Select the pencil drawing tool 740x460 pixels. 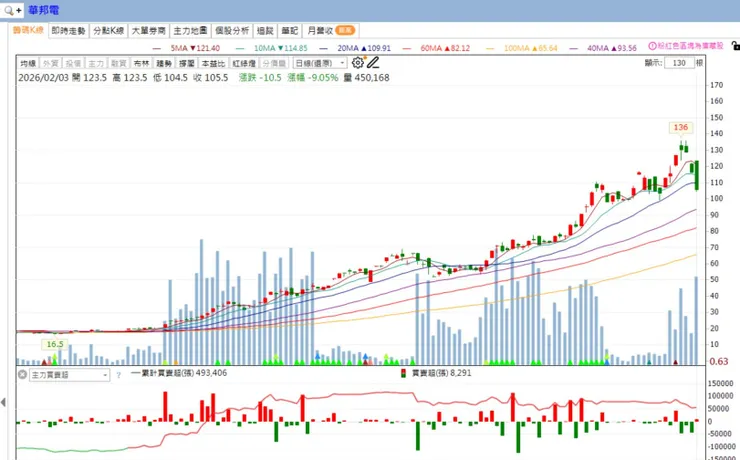373,62
